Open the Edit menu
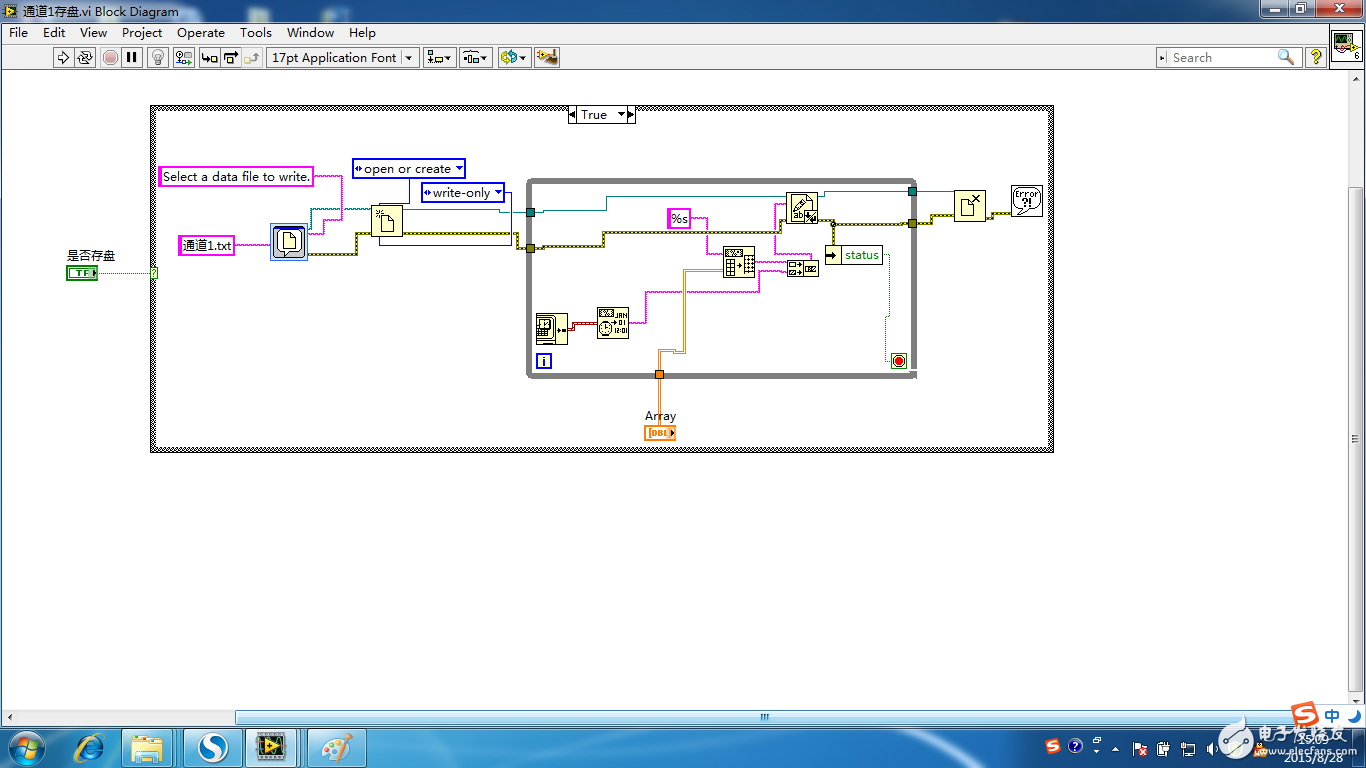 (x=54, y=33)
